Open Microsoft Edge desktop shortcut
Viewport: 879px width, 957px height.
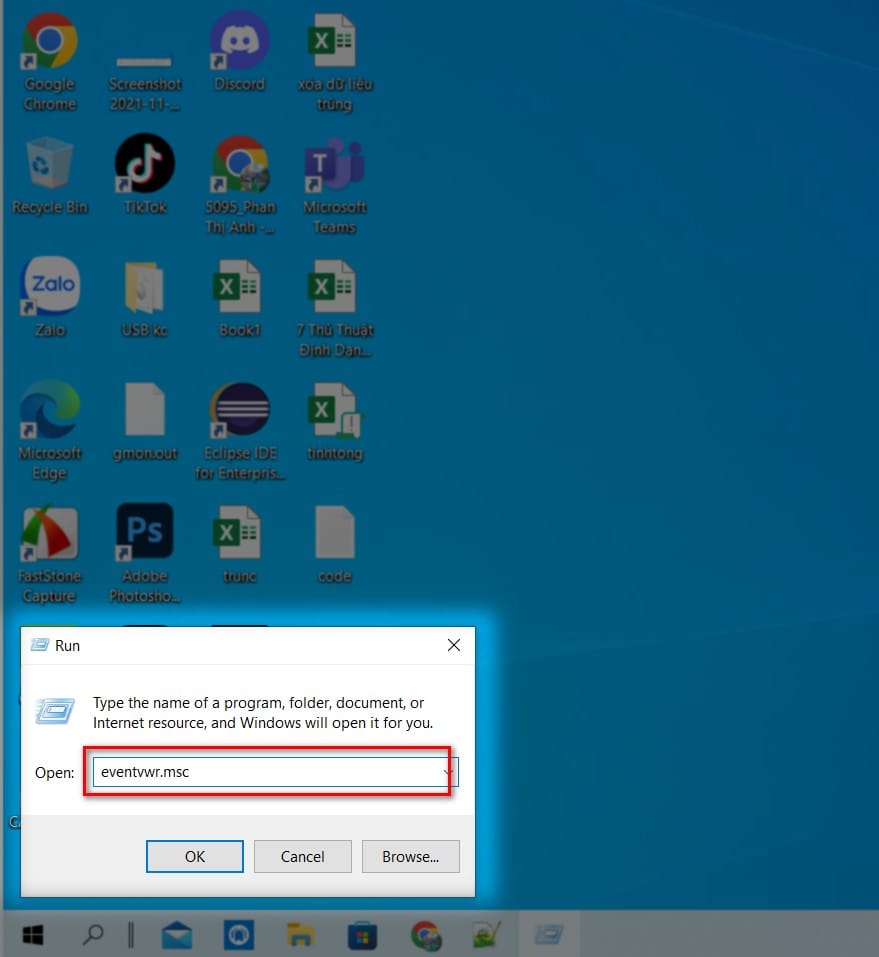coord(50,430)
